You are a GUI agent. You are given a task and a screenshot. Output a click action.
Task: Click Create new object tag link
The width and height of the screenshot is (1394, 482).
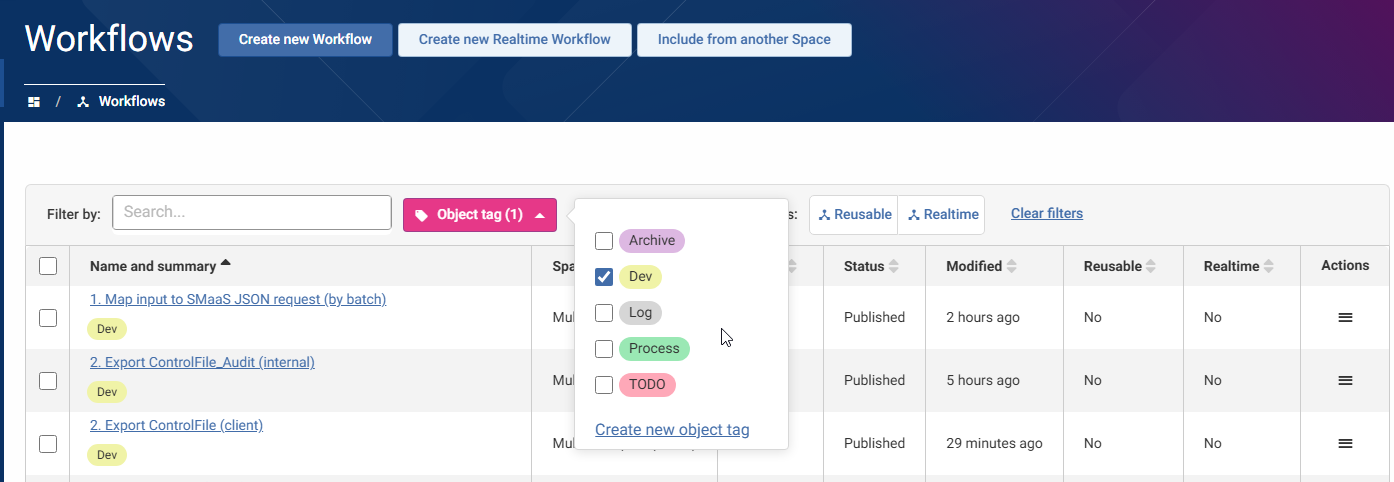(672, 430)
